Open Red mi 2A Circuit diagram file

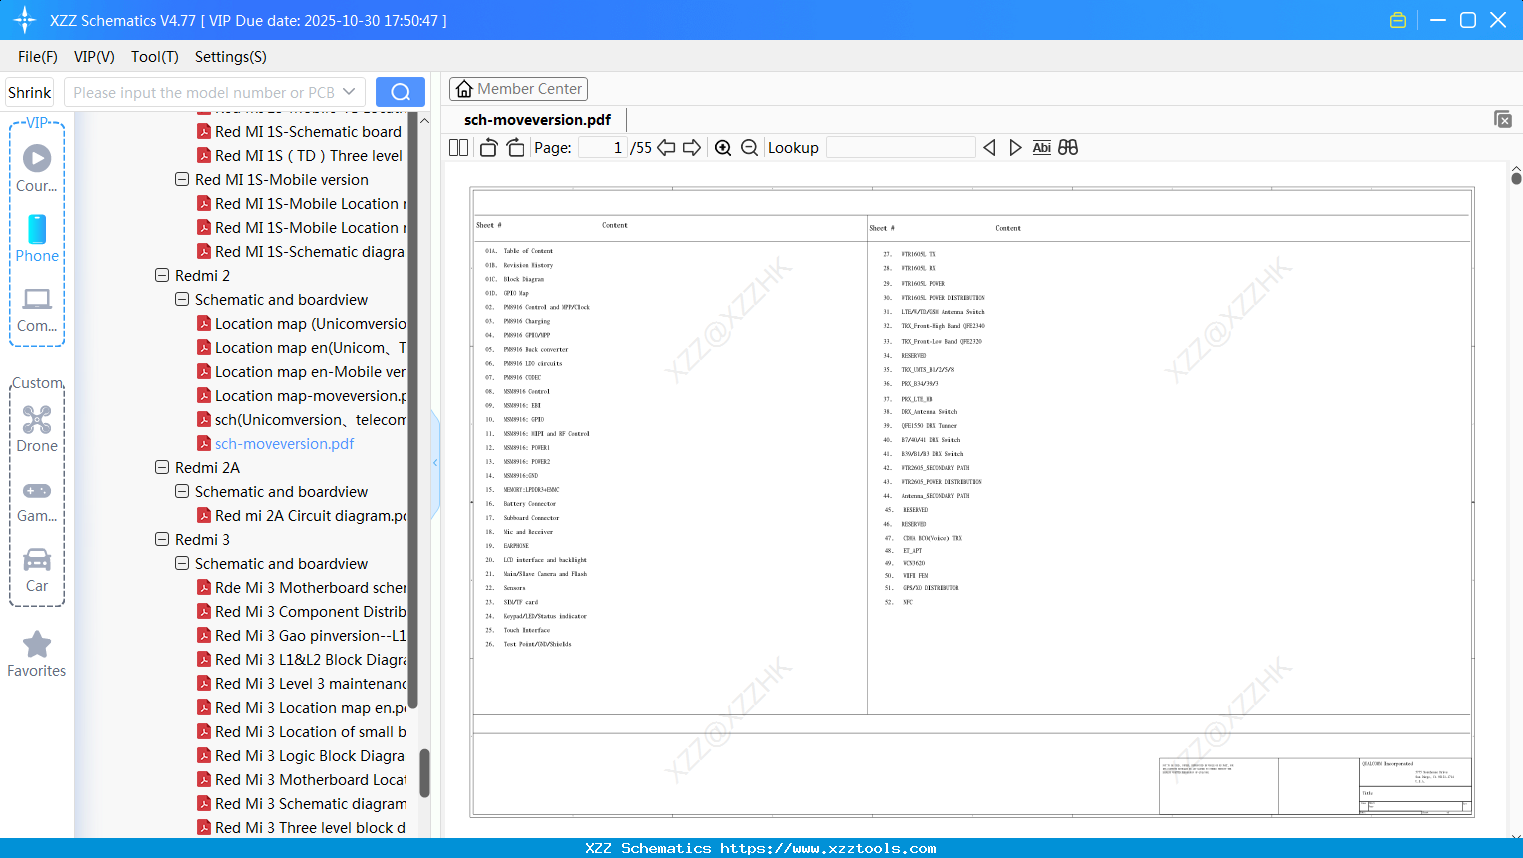click(302, 516)
